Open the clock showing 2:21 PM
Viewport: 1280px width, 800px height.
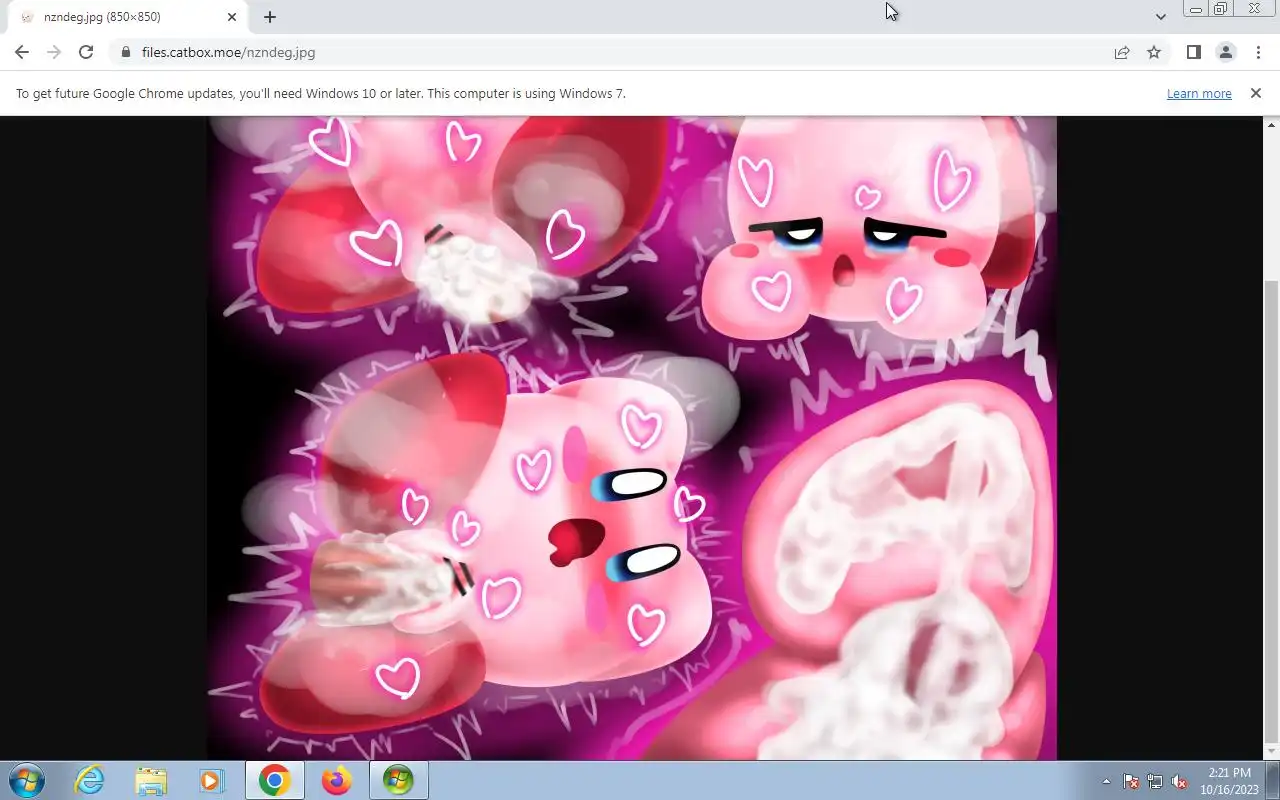pyautogui.click(x=1229, y=780)
